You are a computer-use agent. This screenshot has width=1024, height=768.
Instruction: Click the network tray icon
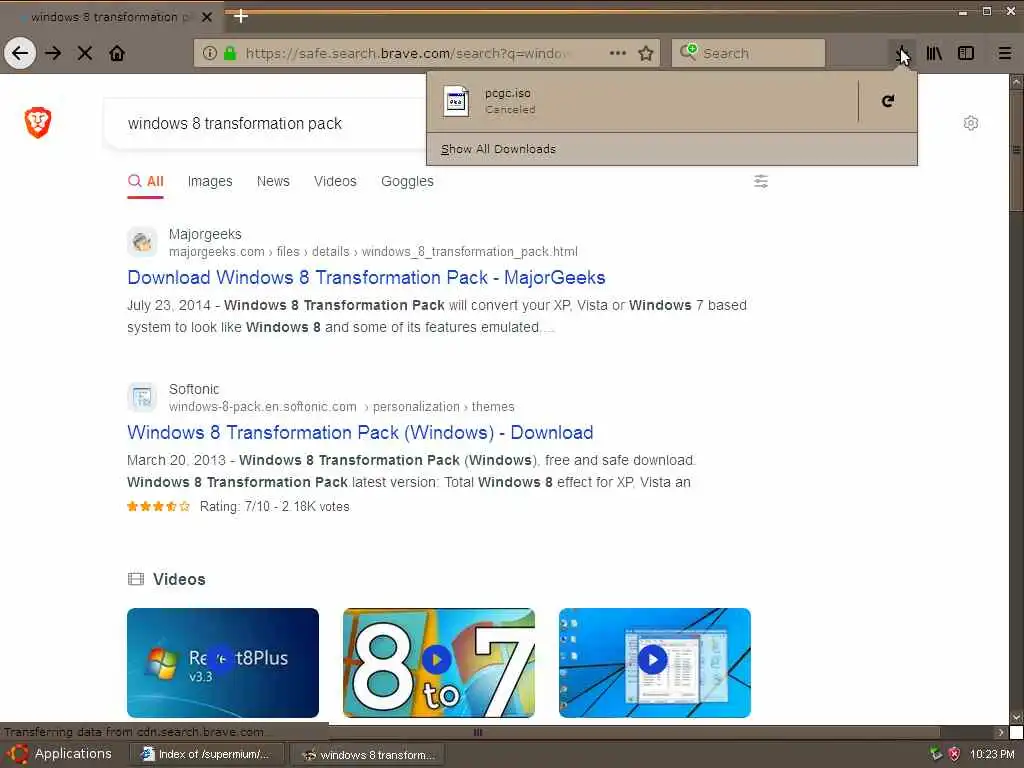[936, 754]
